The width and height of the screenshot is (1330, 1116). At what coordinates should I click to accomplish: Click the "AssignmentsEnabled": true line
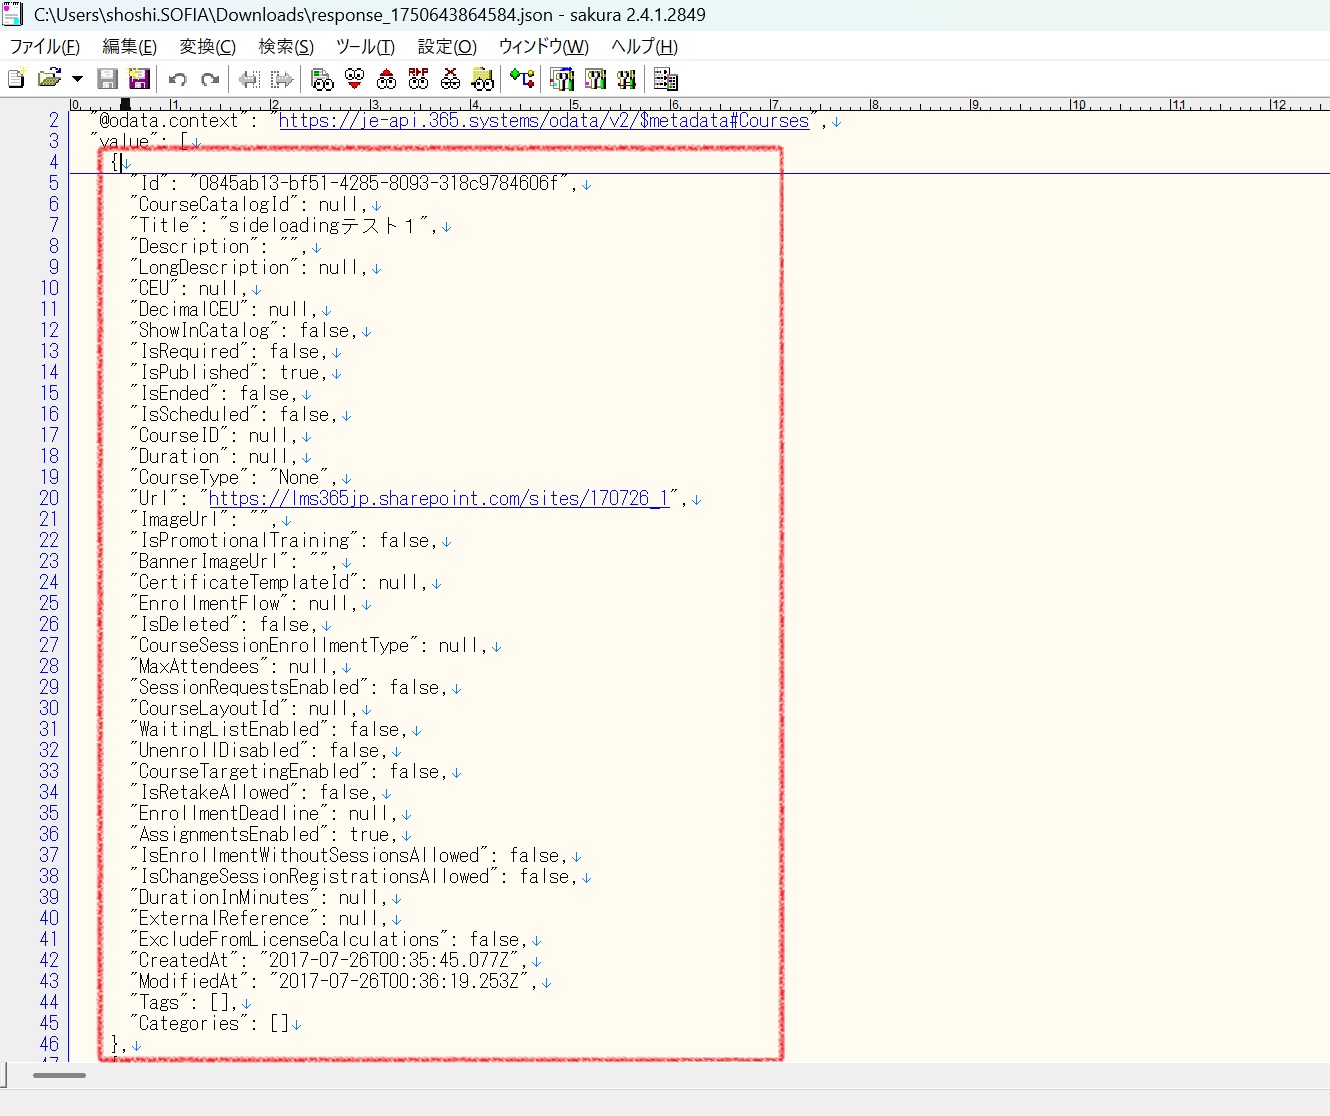[x=264, y=834]
